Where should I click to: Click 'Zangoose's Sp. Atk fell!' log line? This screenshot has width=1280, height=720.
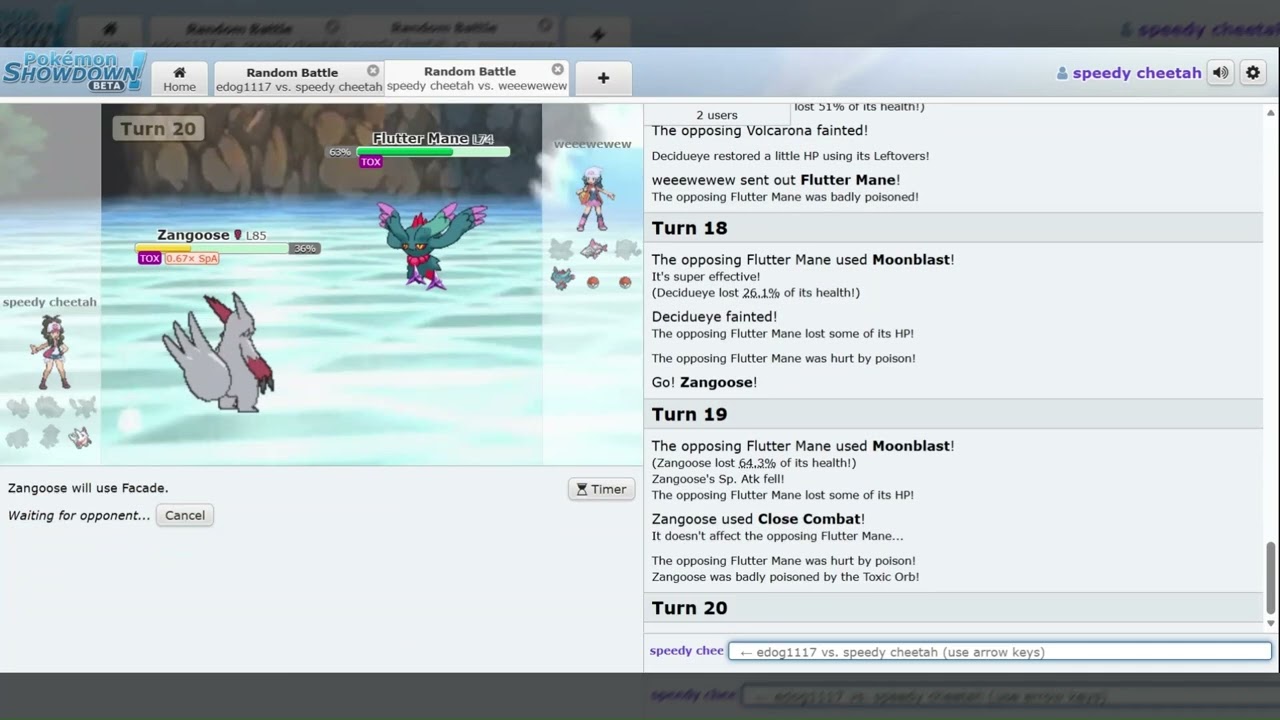point(718,479)
